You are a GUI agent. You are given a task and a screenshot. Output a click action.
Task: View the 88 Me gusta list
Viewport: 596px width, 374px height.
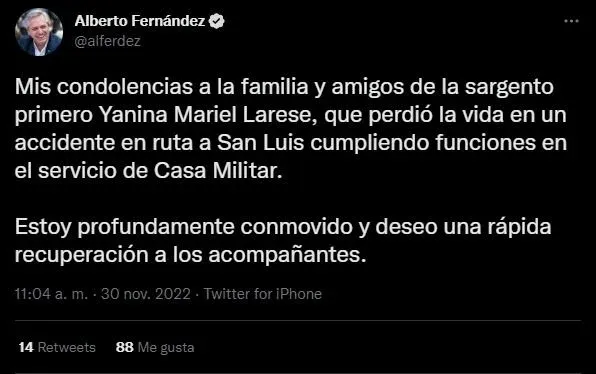tap(155, 347)
